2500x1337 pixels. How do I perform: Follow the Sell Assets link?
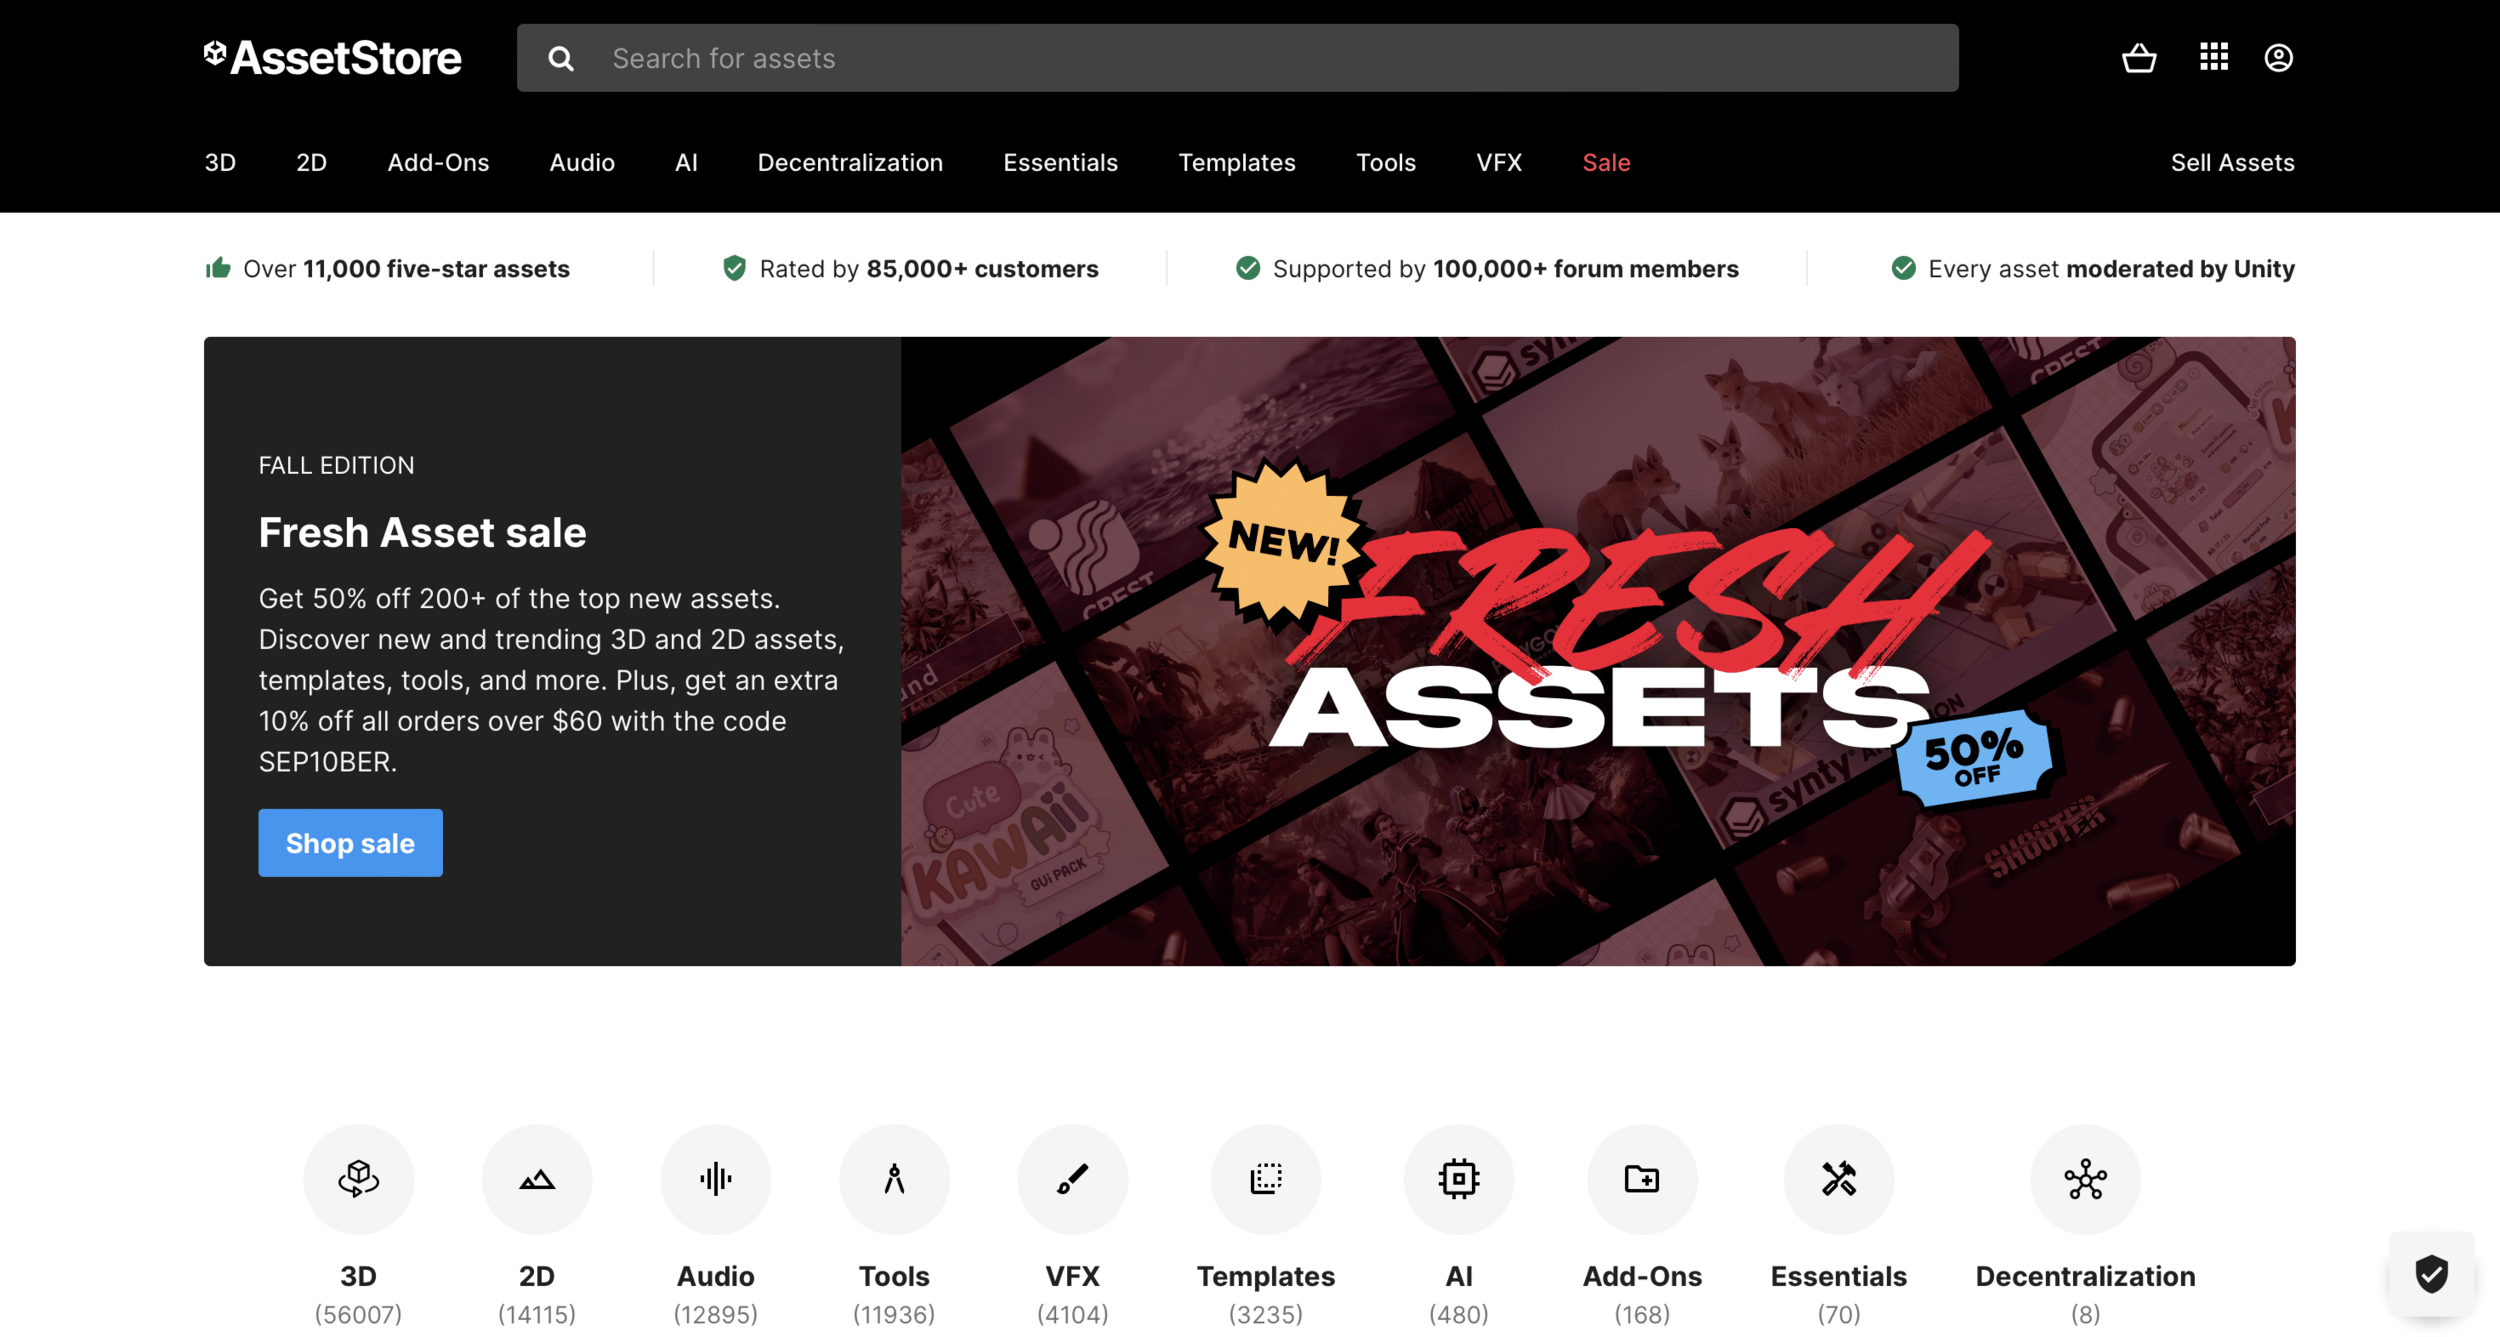click(2232, 162)
